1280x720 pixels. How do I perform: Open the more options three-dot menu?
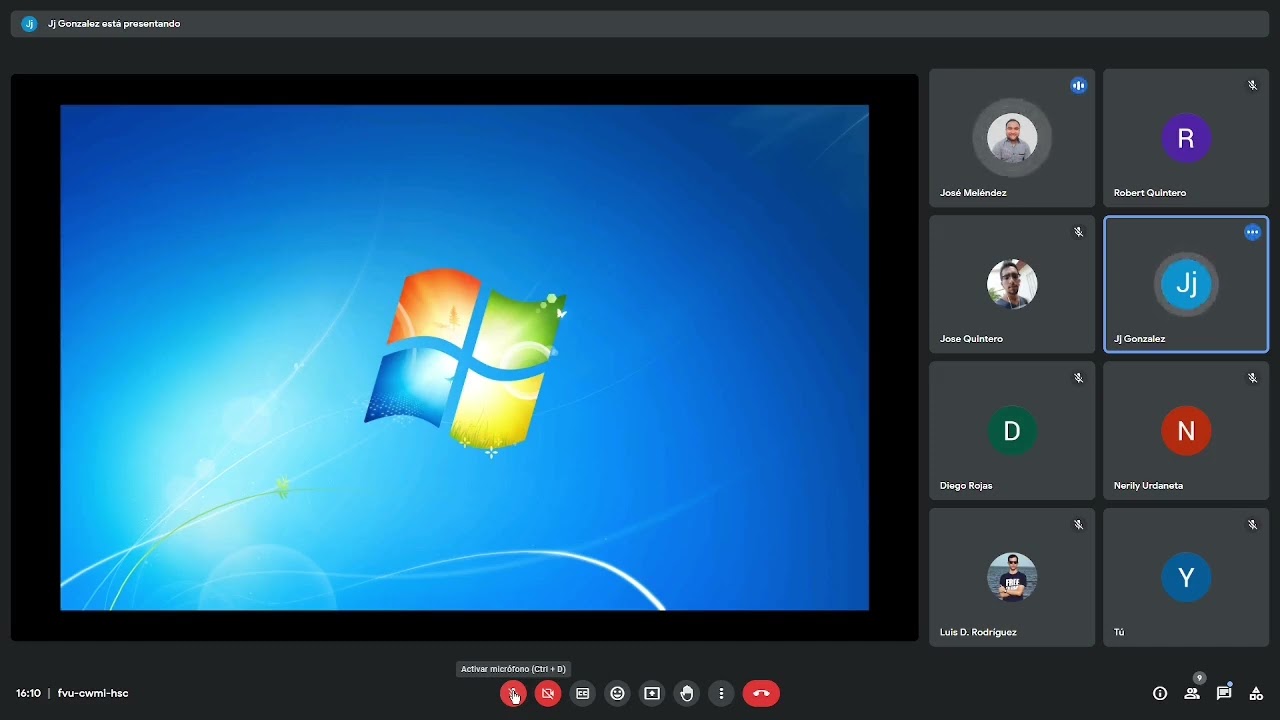click(x=721, y=693)
